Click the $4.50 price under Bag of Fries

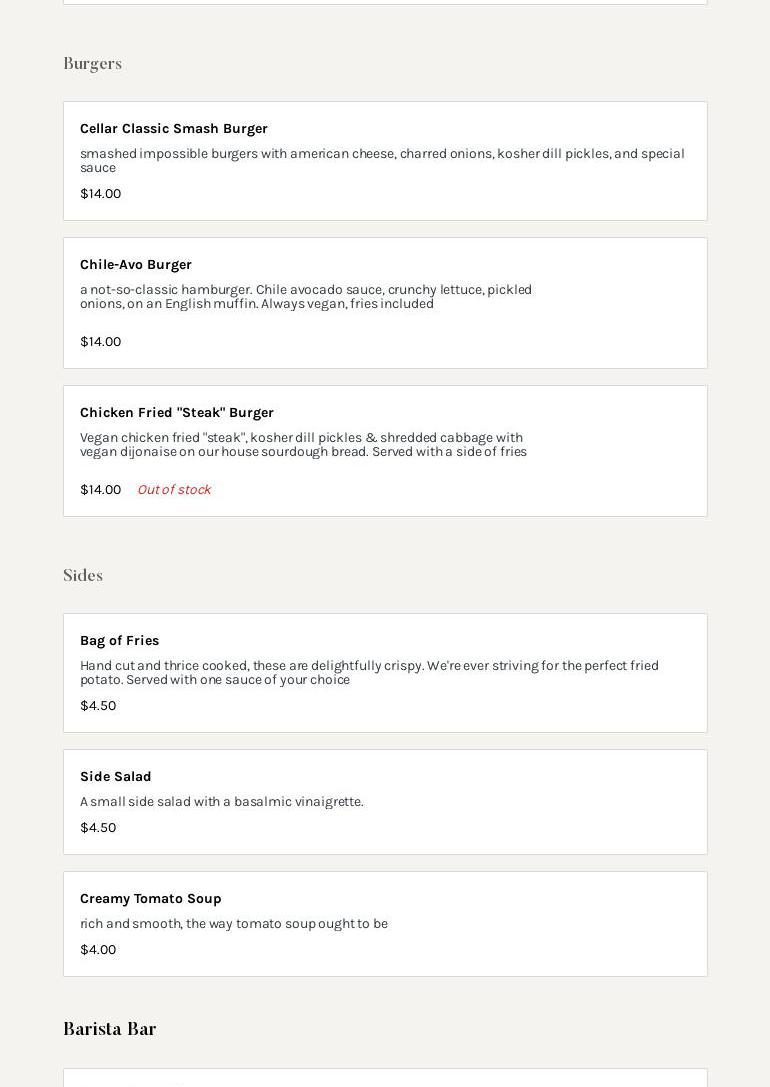pos(98,706)
